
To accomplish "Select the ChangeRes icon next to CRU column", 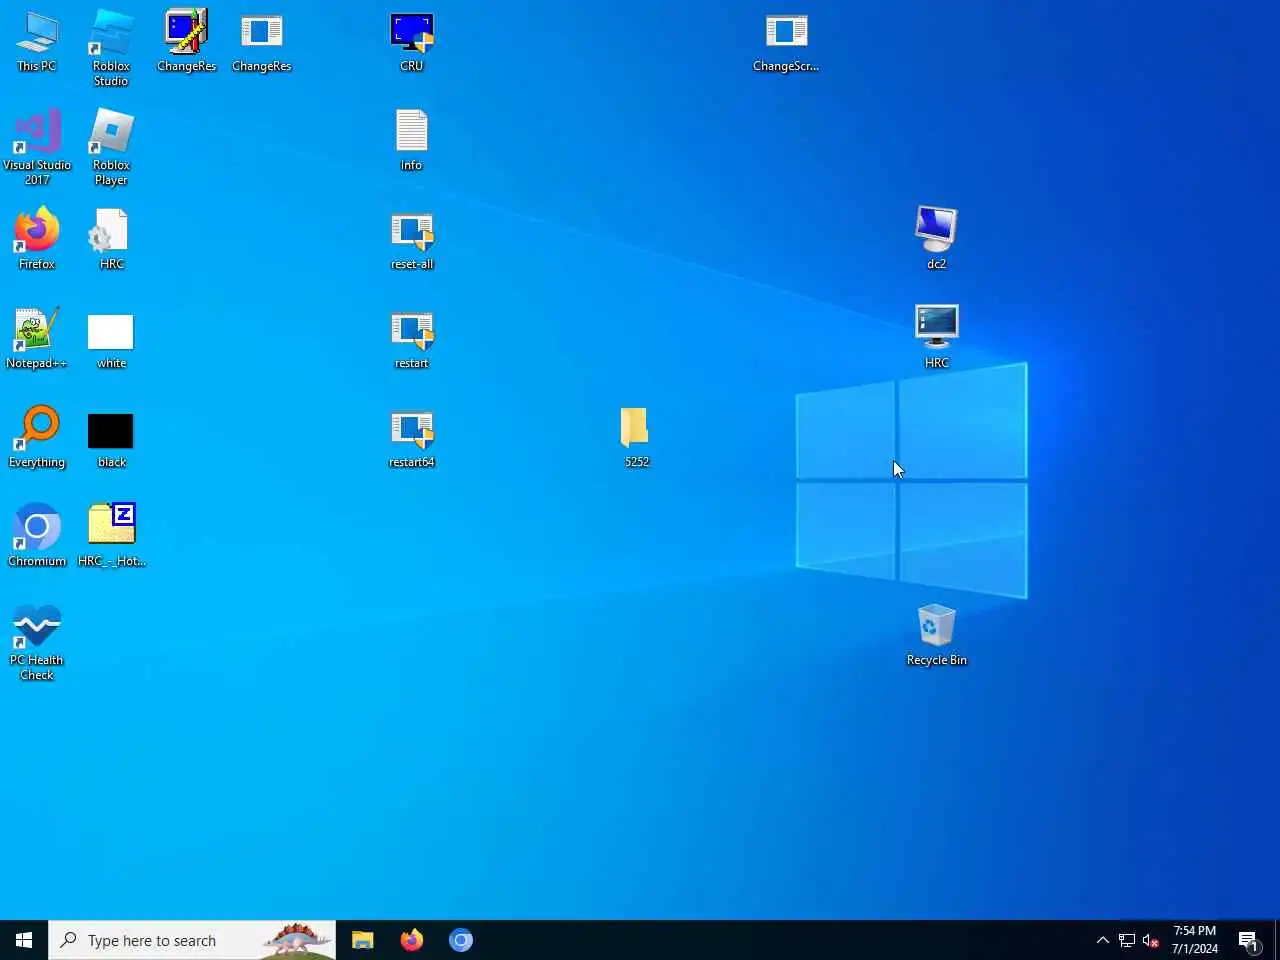I will (x=262, y=42).
